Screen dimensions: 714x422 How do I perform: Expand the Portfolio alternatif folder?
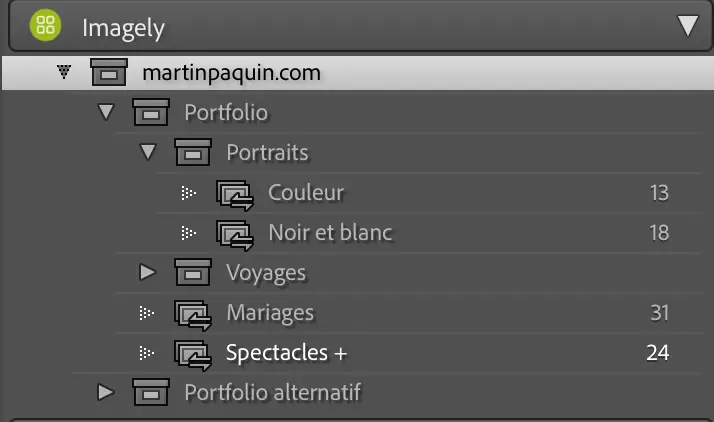pyautogui.click(x=106, y=392)
